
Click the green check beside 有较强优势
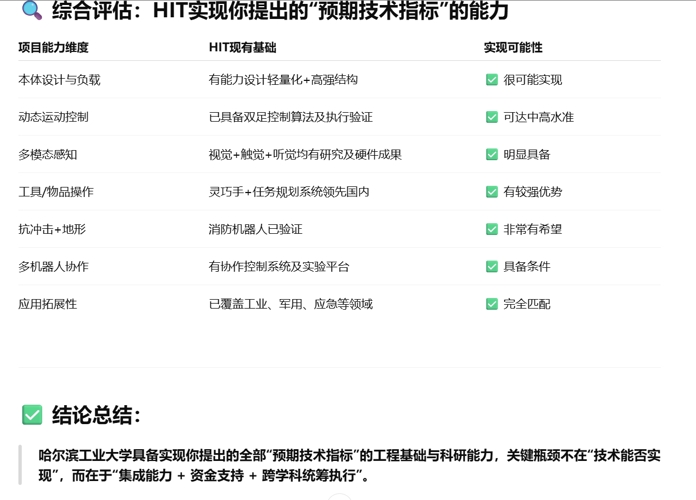click(x=492, y=192)
